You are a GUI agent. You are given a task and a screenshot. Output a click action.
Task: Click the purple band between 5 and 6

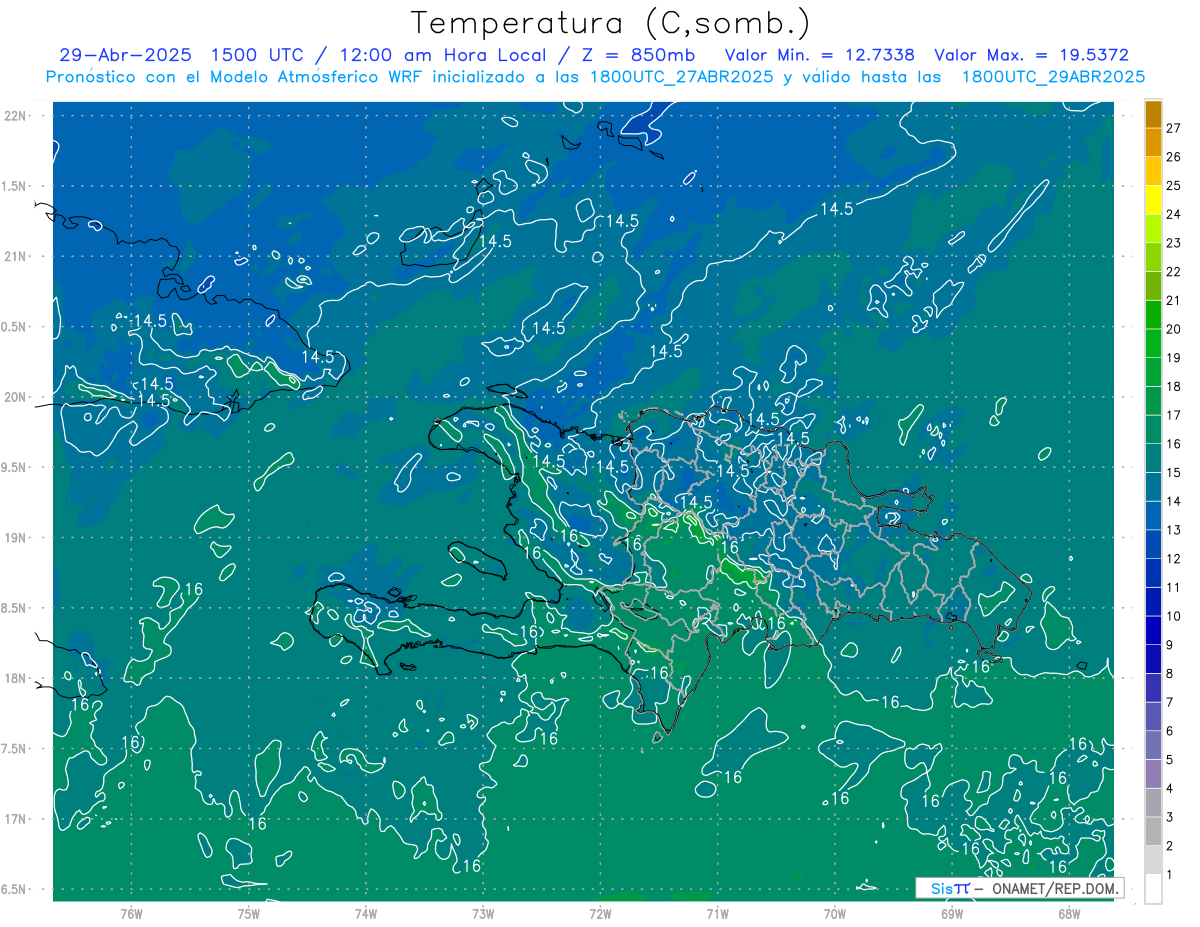click(1153, 745)
